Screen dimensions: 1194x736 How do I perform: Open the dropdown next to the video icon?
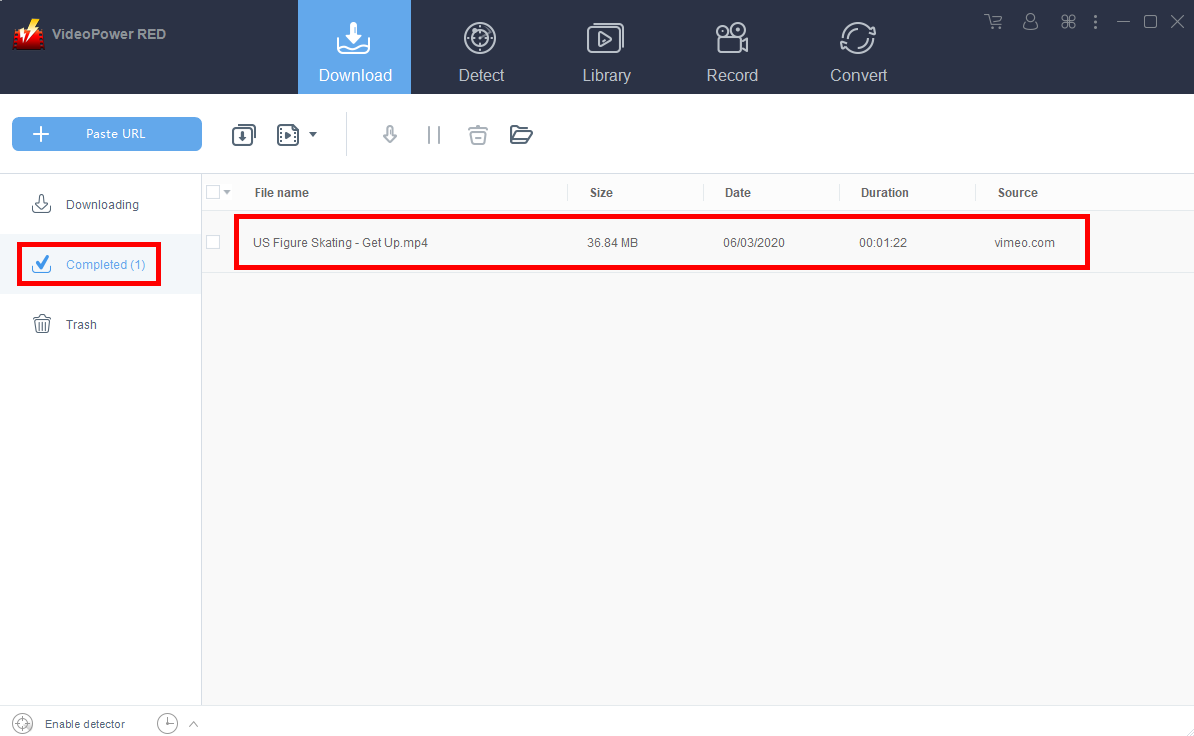point(313,134)
